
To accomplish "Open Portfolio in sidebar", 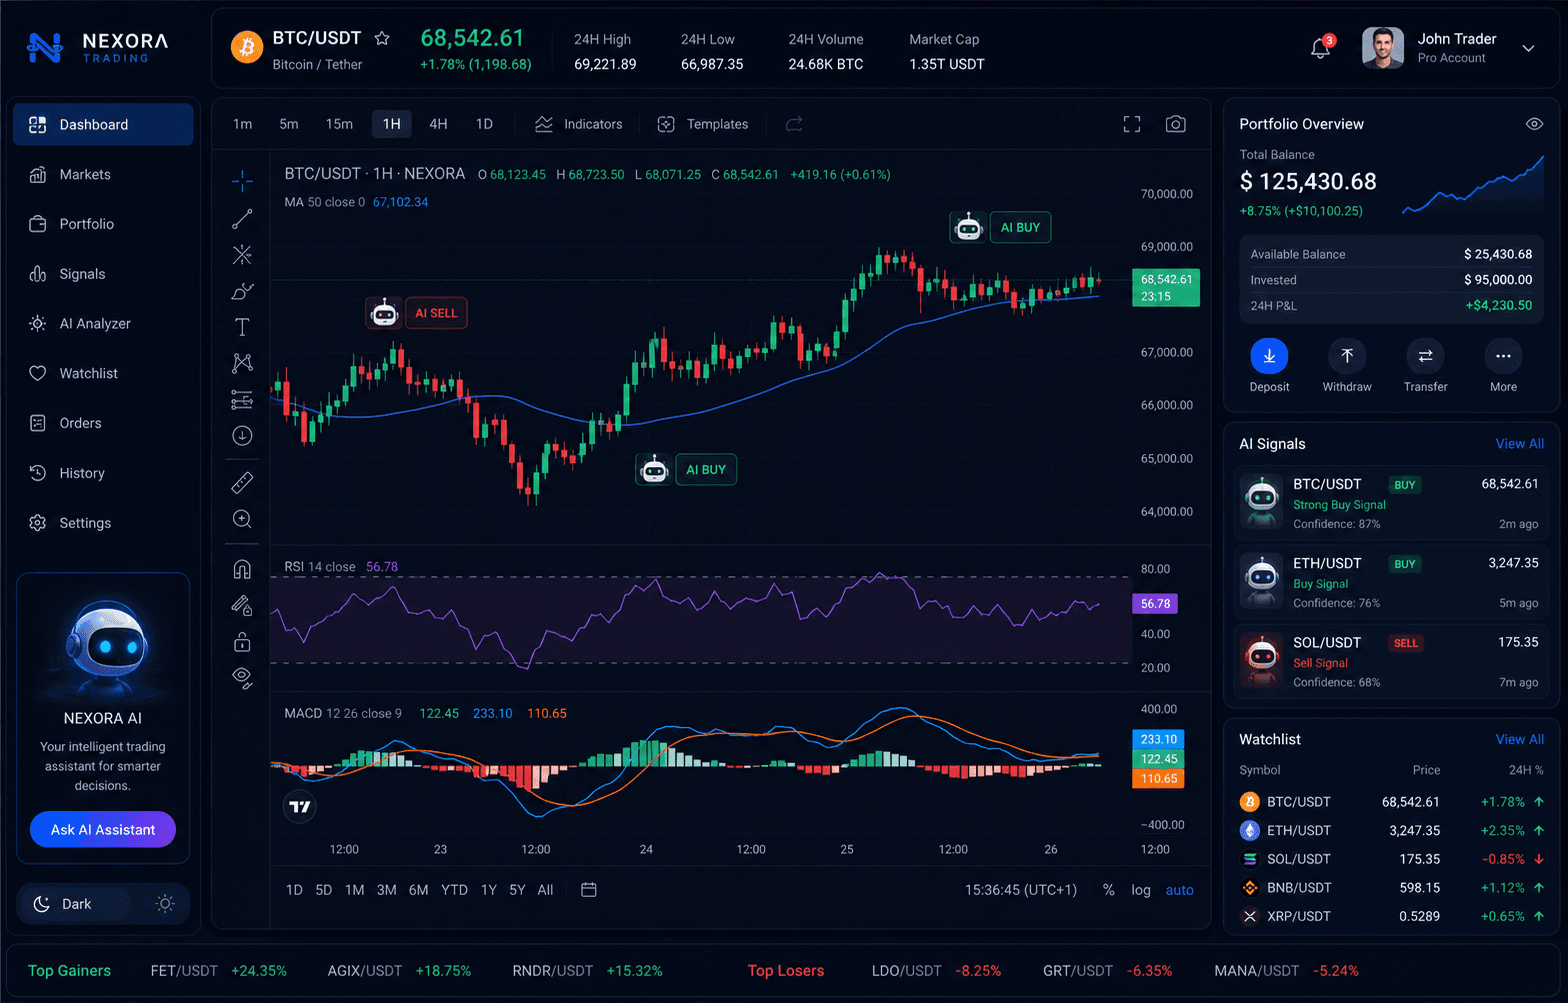I will coord(103,224).
